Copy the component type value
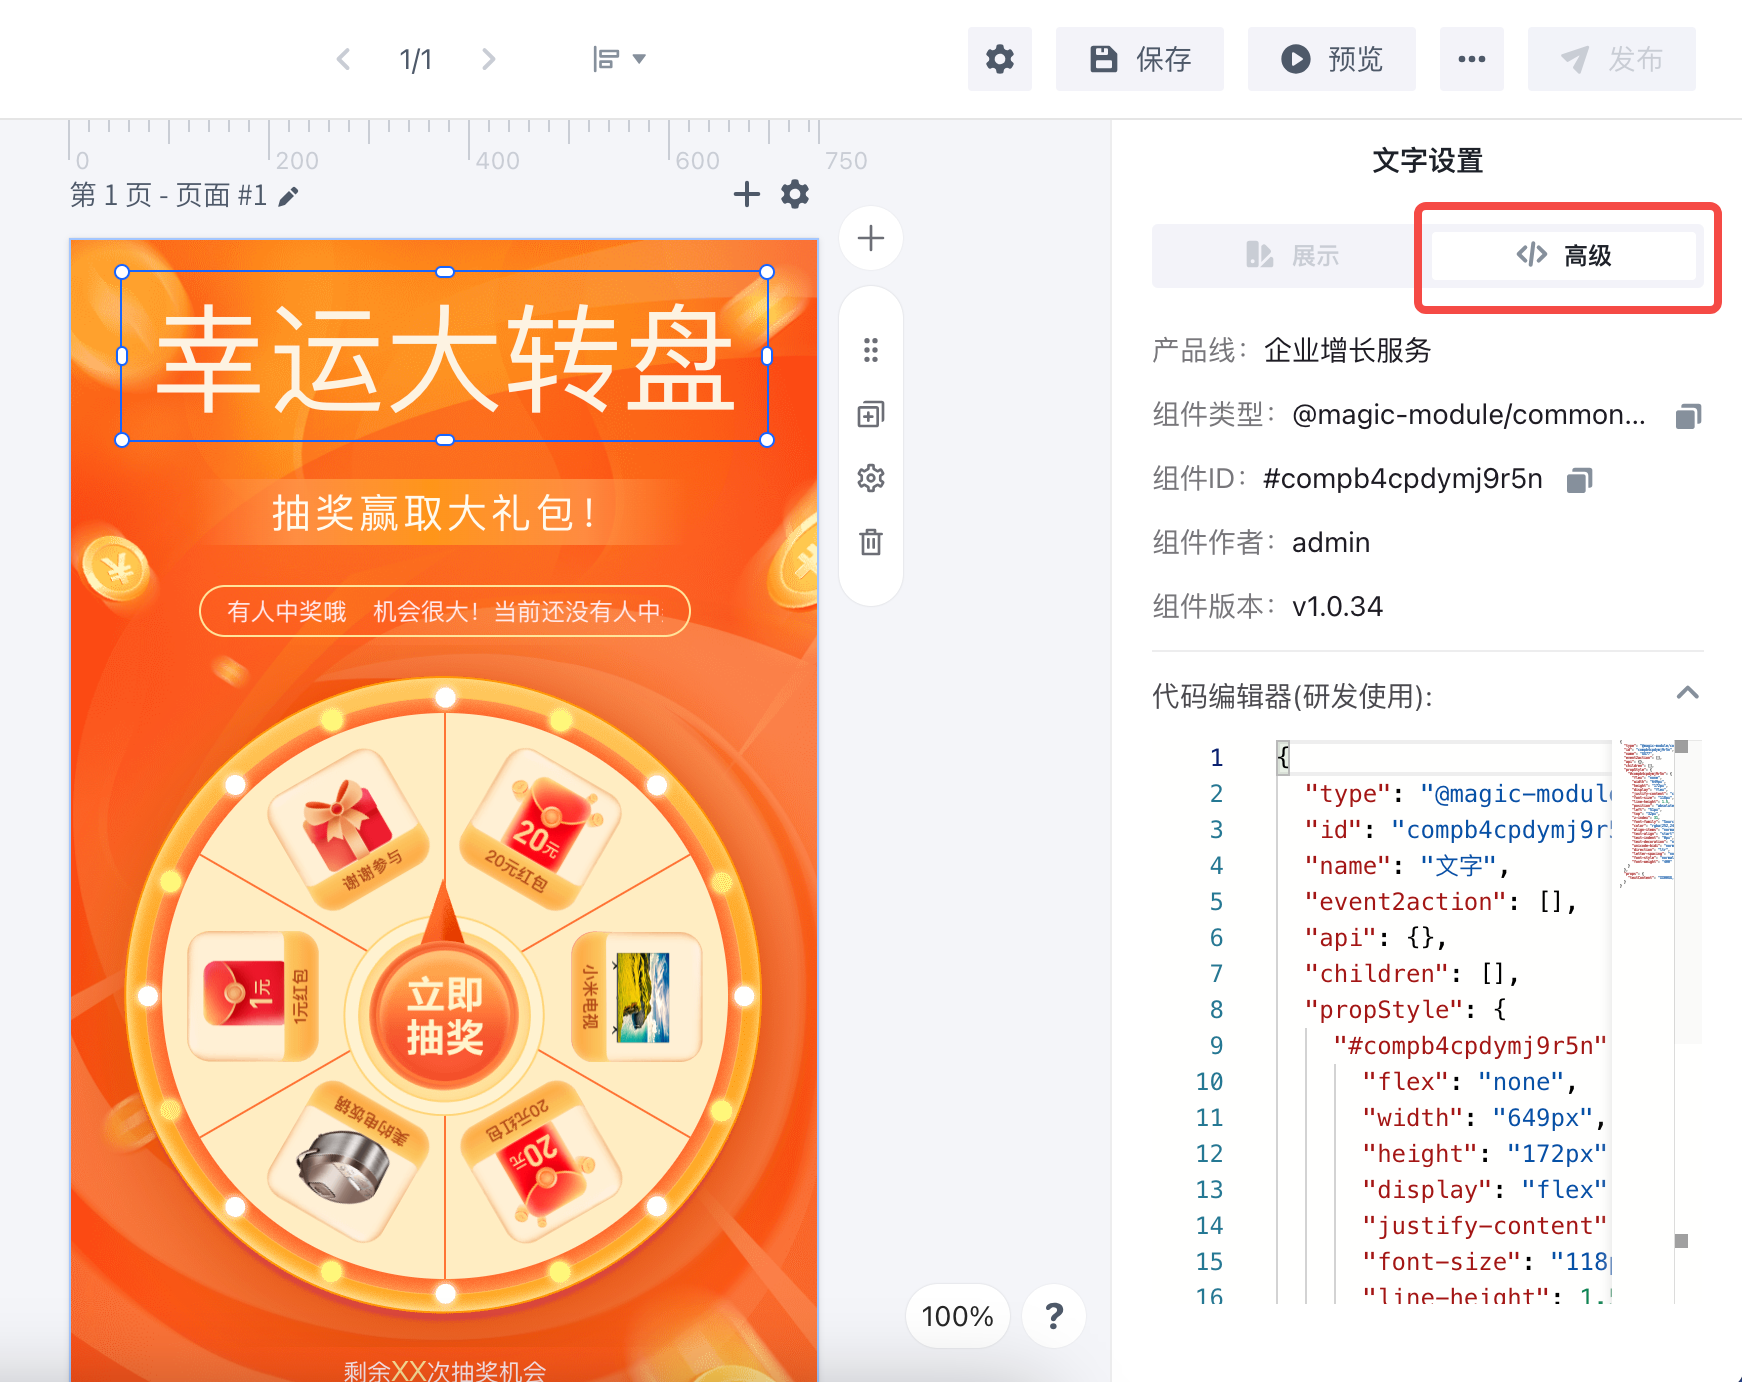Image resolution: width=1742 pixels, height=1382 pixels. (x=1688, y=416)
